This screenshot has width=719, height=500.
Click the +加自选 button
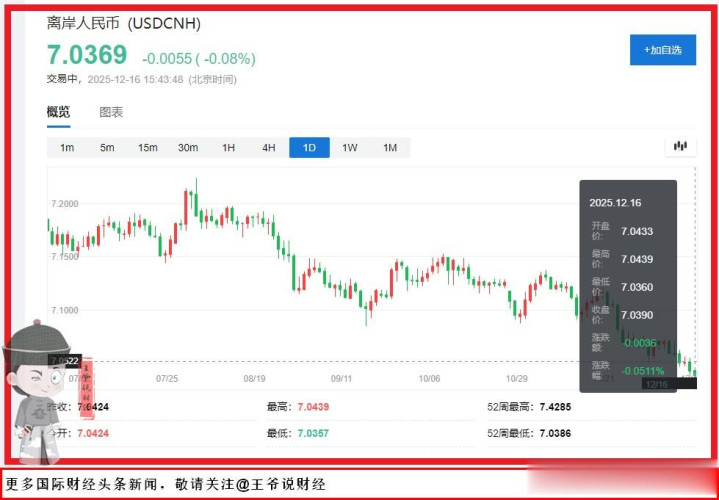point(663,50)
